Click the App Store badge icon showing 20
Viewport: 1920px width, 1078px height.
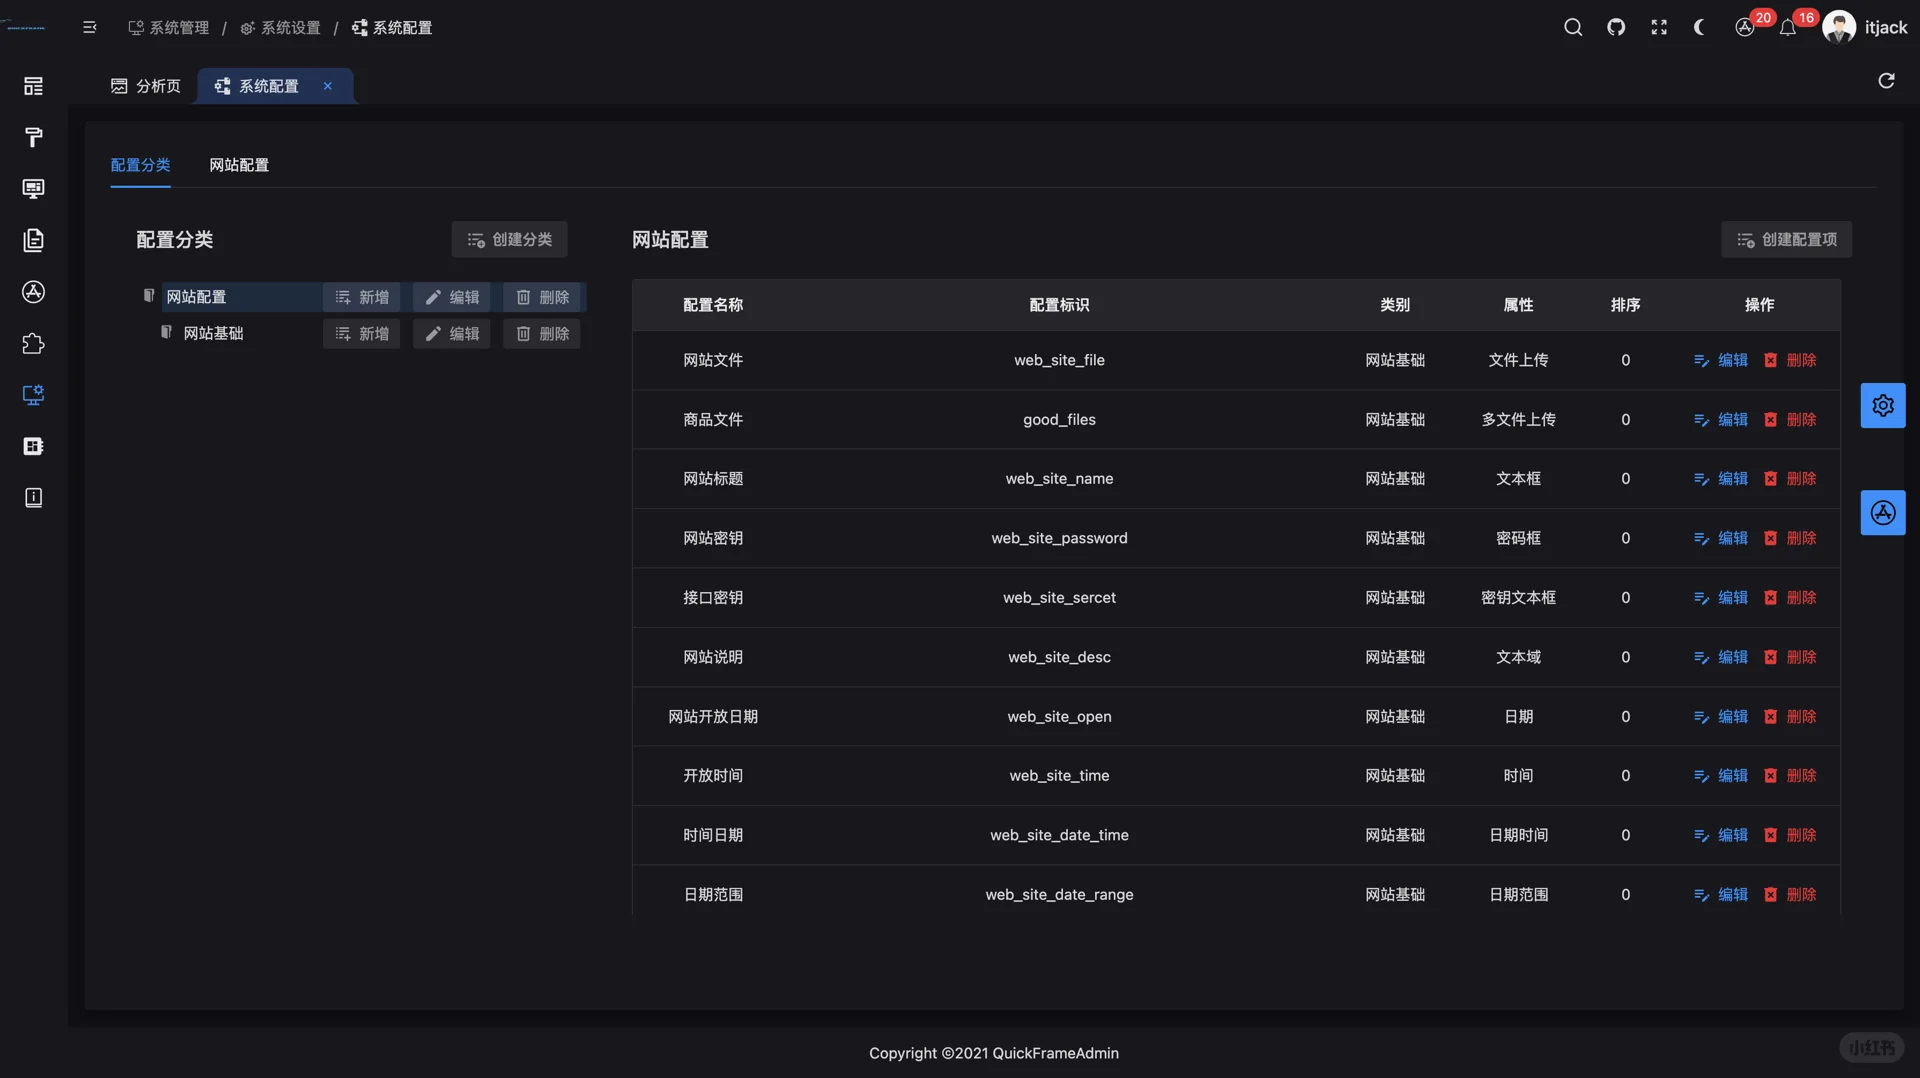pos(1746,27)
